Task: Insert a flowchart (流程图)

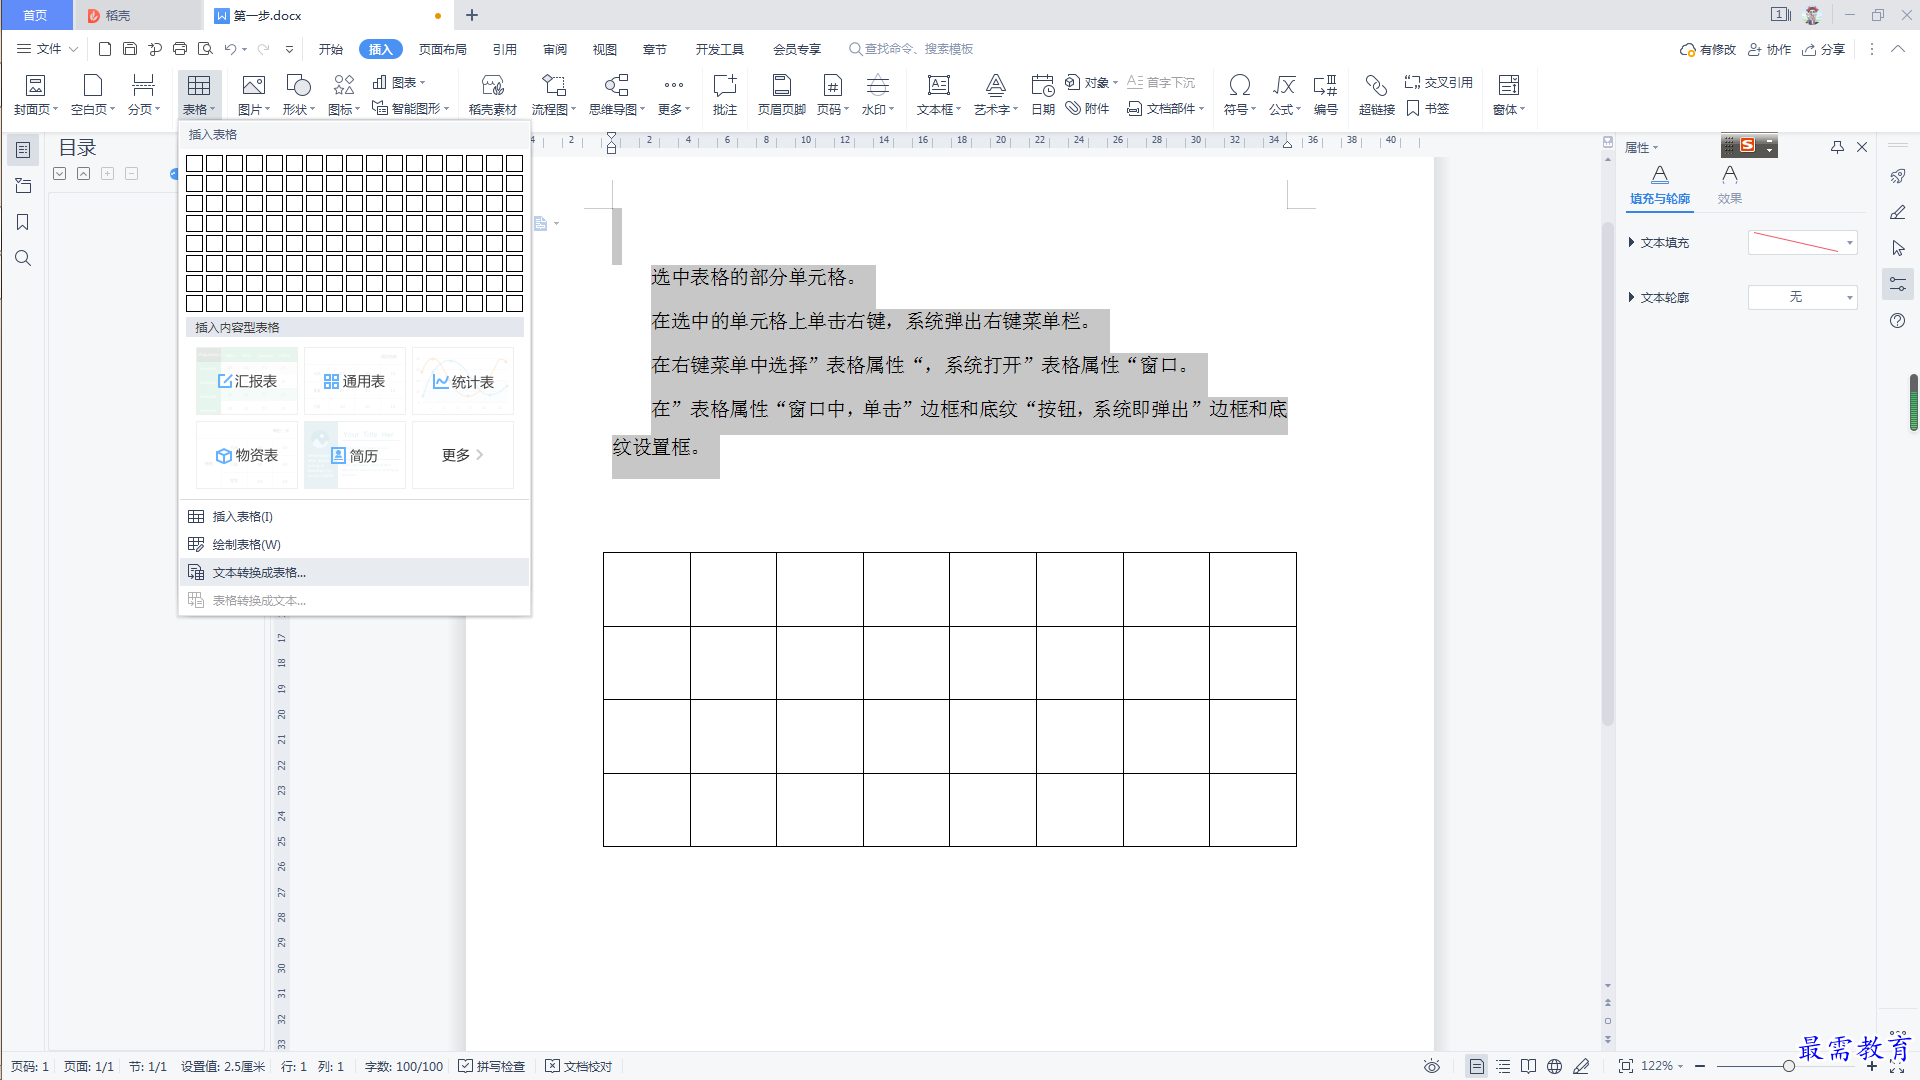Action: pyautogui.click(x=554, y=95)
